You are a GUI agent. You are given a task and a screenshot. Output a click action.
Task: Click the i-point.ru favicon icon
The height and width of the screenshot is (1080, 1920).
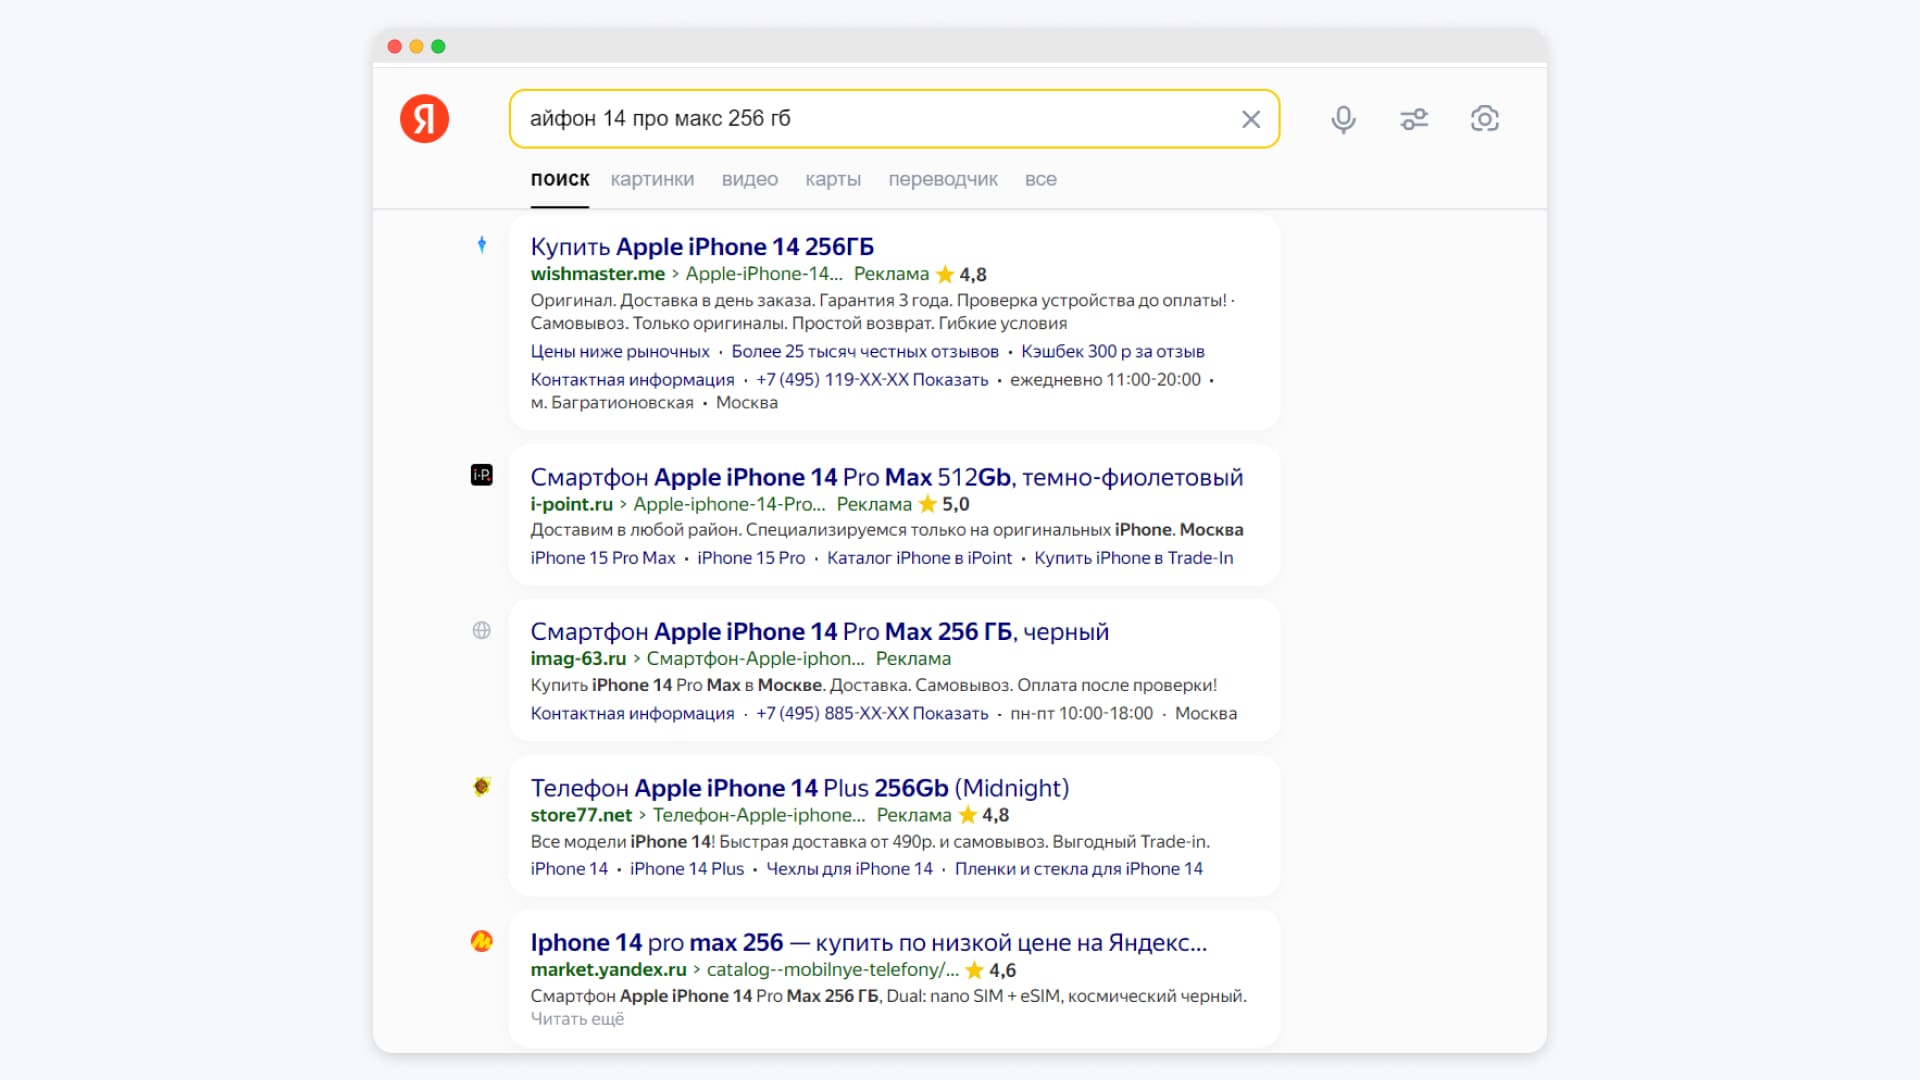coord(482,475)
